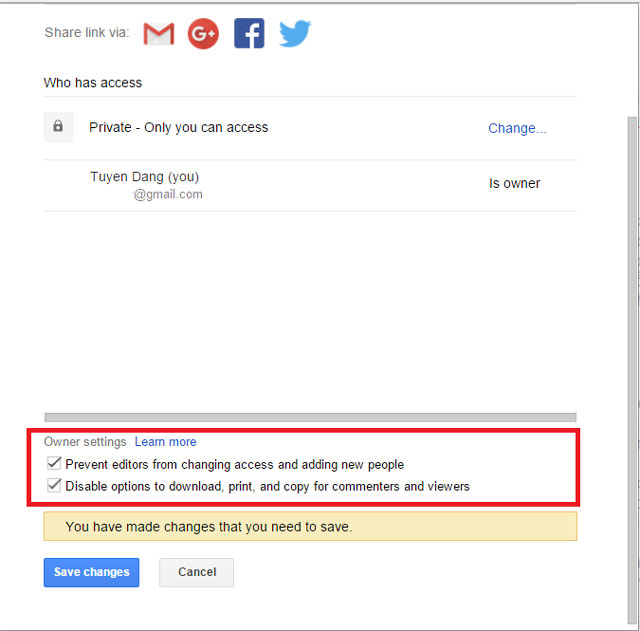Select the 'Private - Only you can access' row
Image resolution: width=640 pixels, height=631 pixels.
click(x=178, y=128)
